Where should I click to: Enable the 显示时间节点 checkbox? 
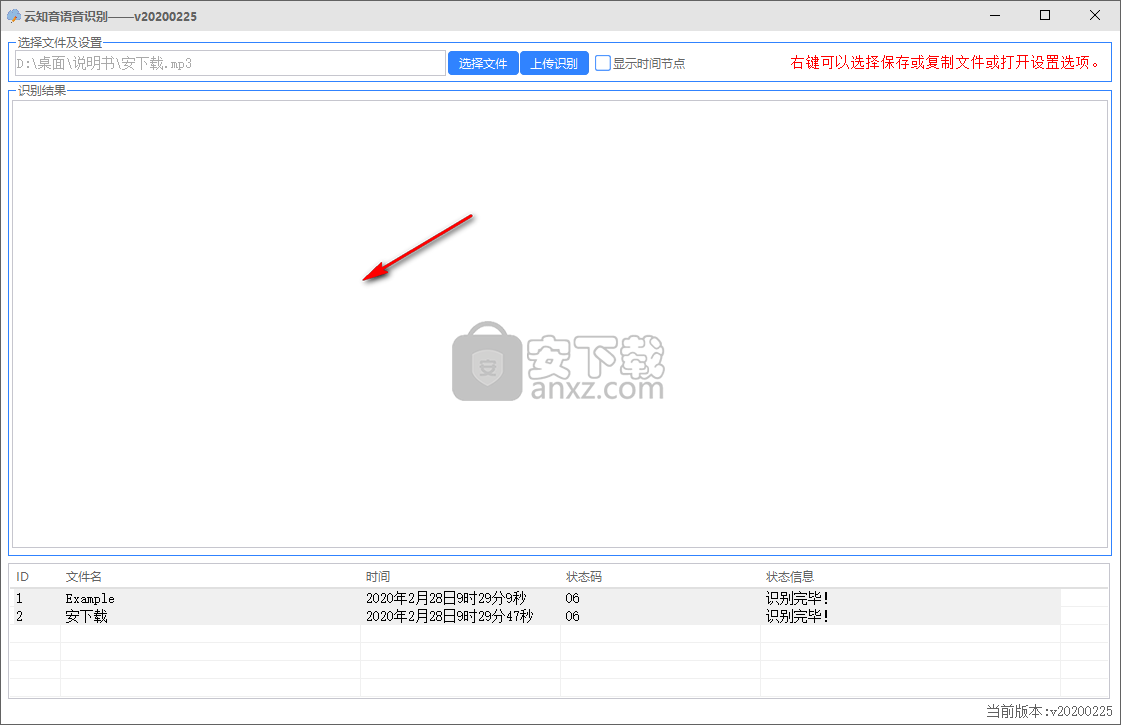click(x=603, y=63)
